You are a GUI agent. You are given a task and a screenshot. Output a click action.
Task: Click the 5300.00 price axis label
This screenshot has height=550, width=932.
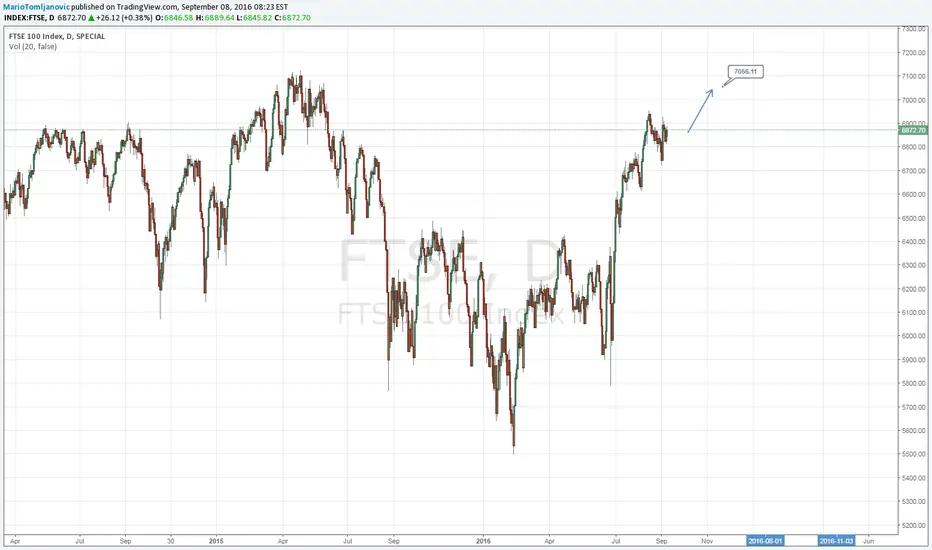point(914,501)
